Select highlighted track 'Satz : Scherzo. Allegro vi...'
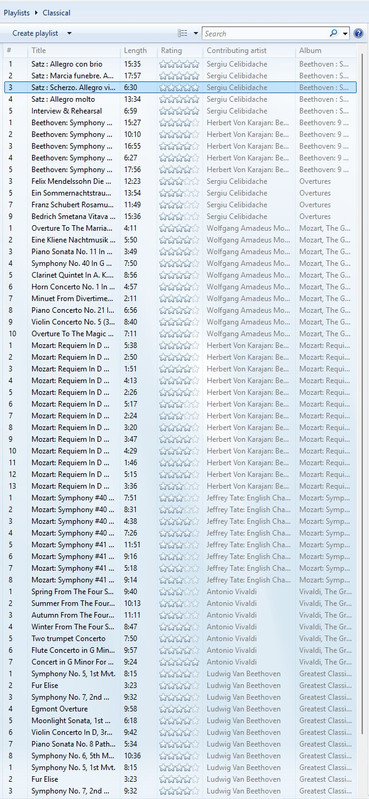 click(x=180, y=88)
